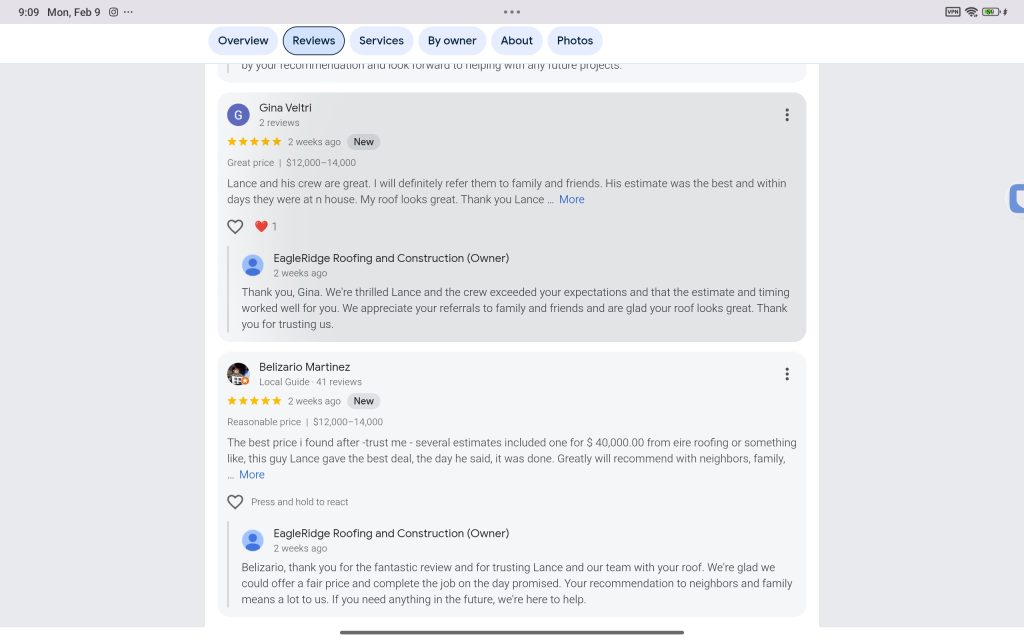Image resolution: width=1024 pixels, height=640 pixels.
Task: Tap Belizario Martinez's profile photo
Action: click(x=238, y=374)
